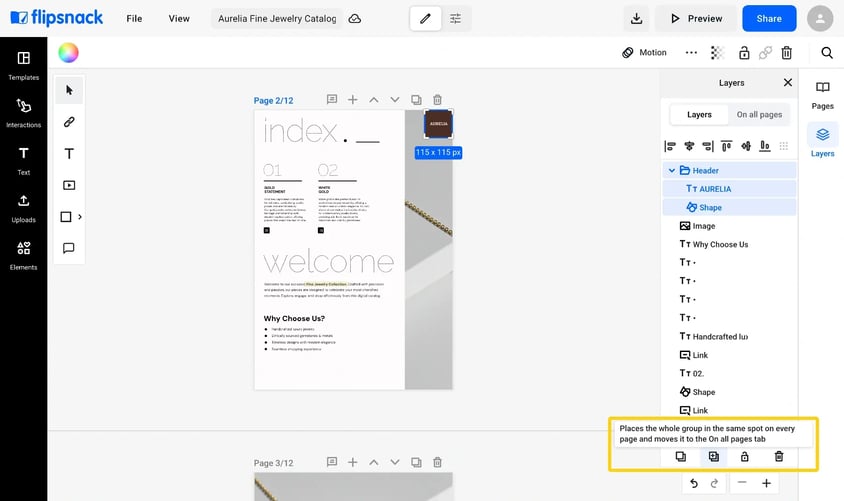Select the rectangle shape tool
The width and height of the screenshot is (844, 501).
tap(66, 217)
